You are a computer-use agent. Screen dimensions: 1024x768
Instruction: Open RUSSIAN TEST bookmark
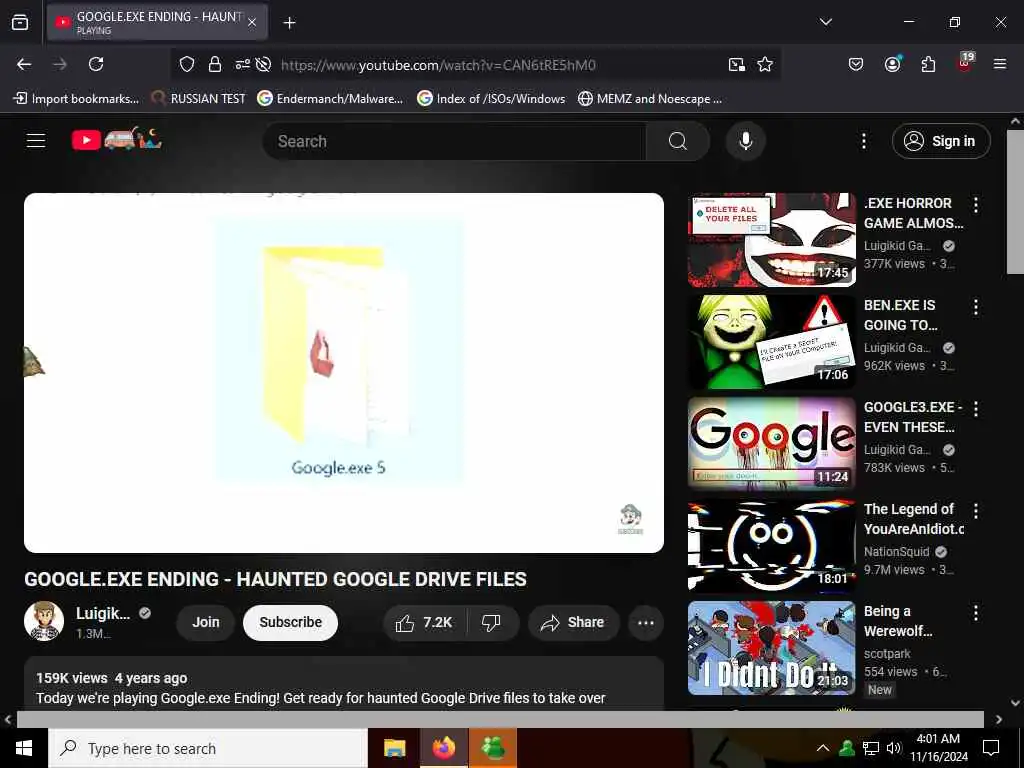tap(199, 99)
